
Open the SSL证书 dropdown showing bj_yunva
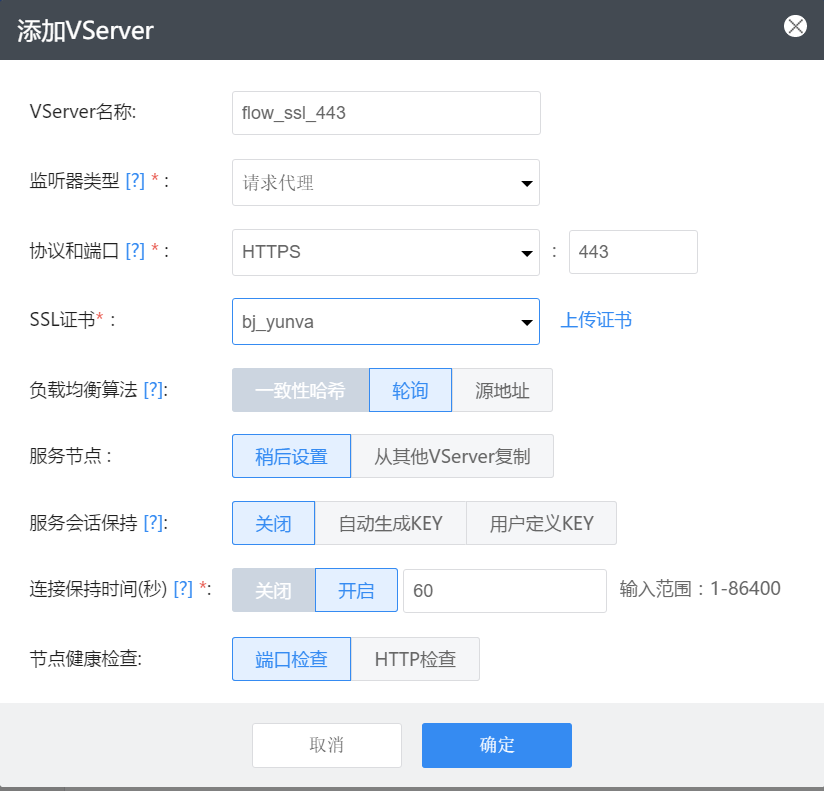click(386, 322)
